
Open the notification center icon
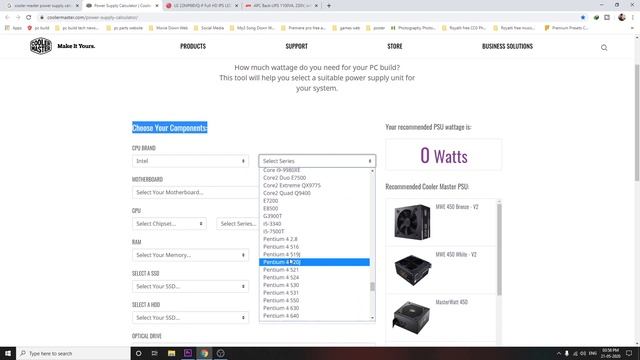pos(629,353)
